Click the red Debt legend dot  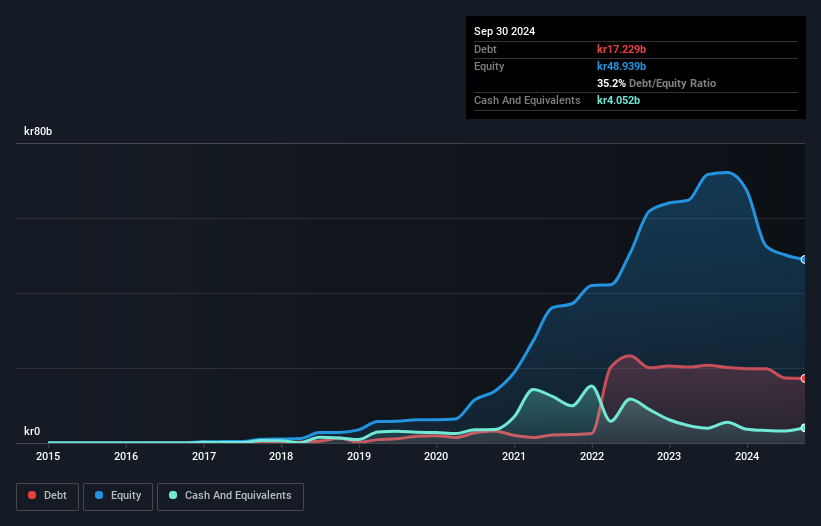tap(32, 495)
